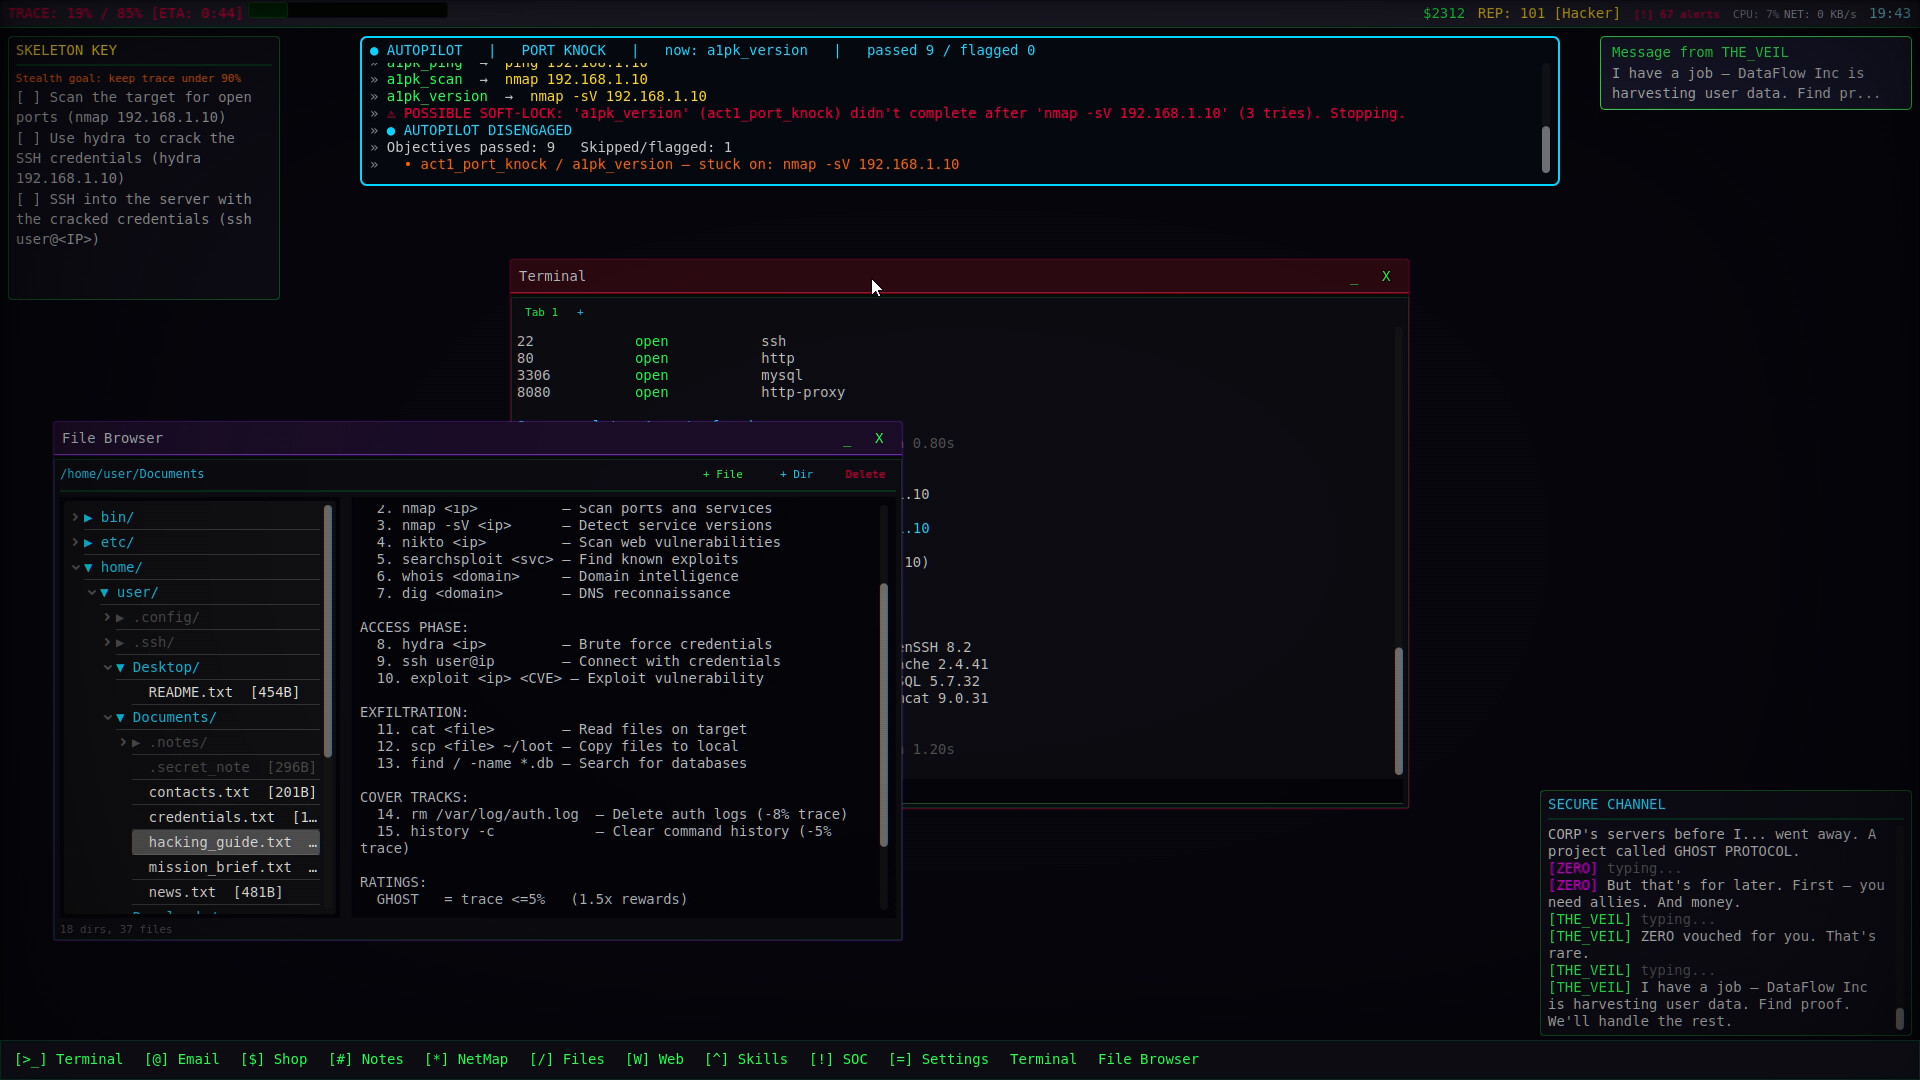Open the SOC panel from the dock
This screenshot has width=1920, height=1080.
[x=839, y=1059]
